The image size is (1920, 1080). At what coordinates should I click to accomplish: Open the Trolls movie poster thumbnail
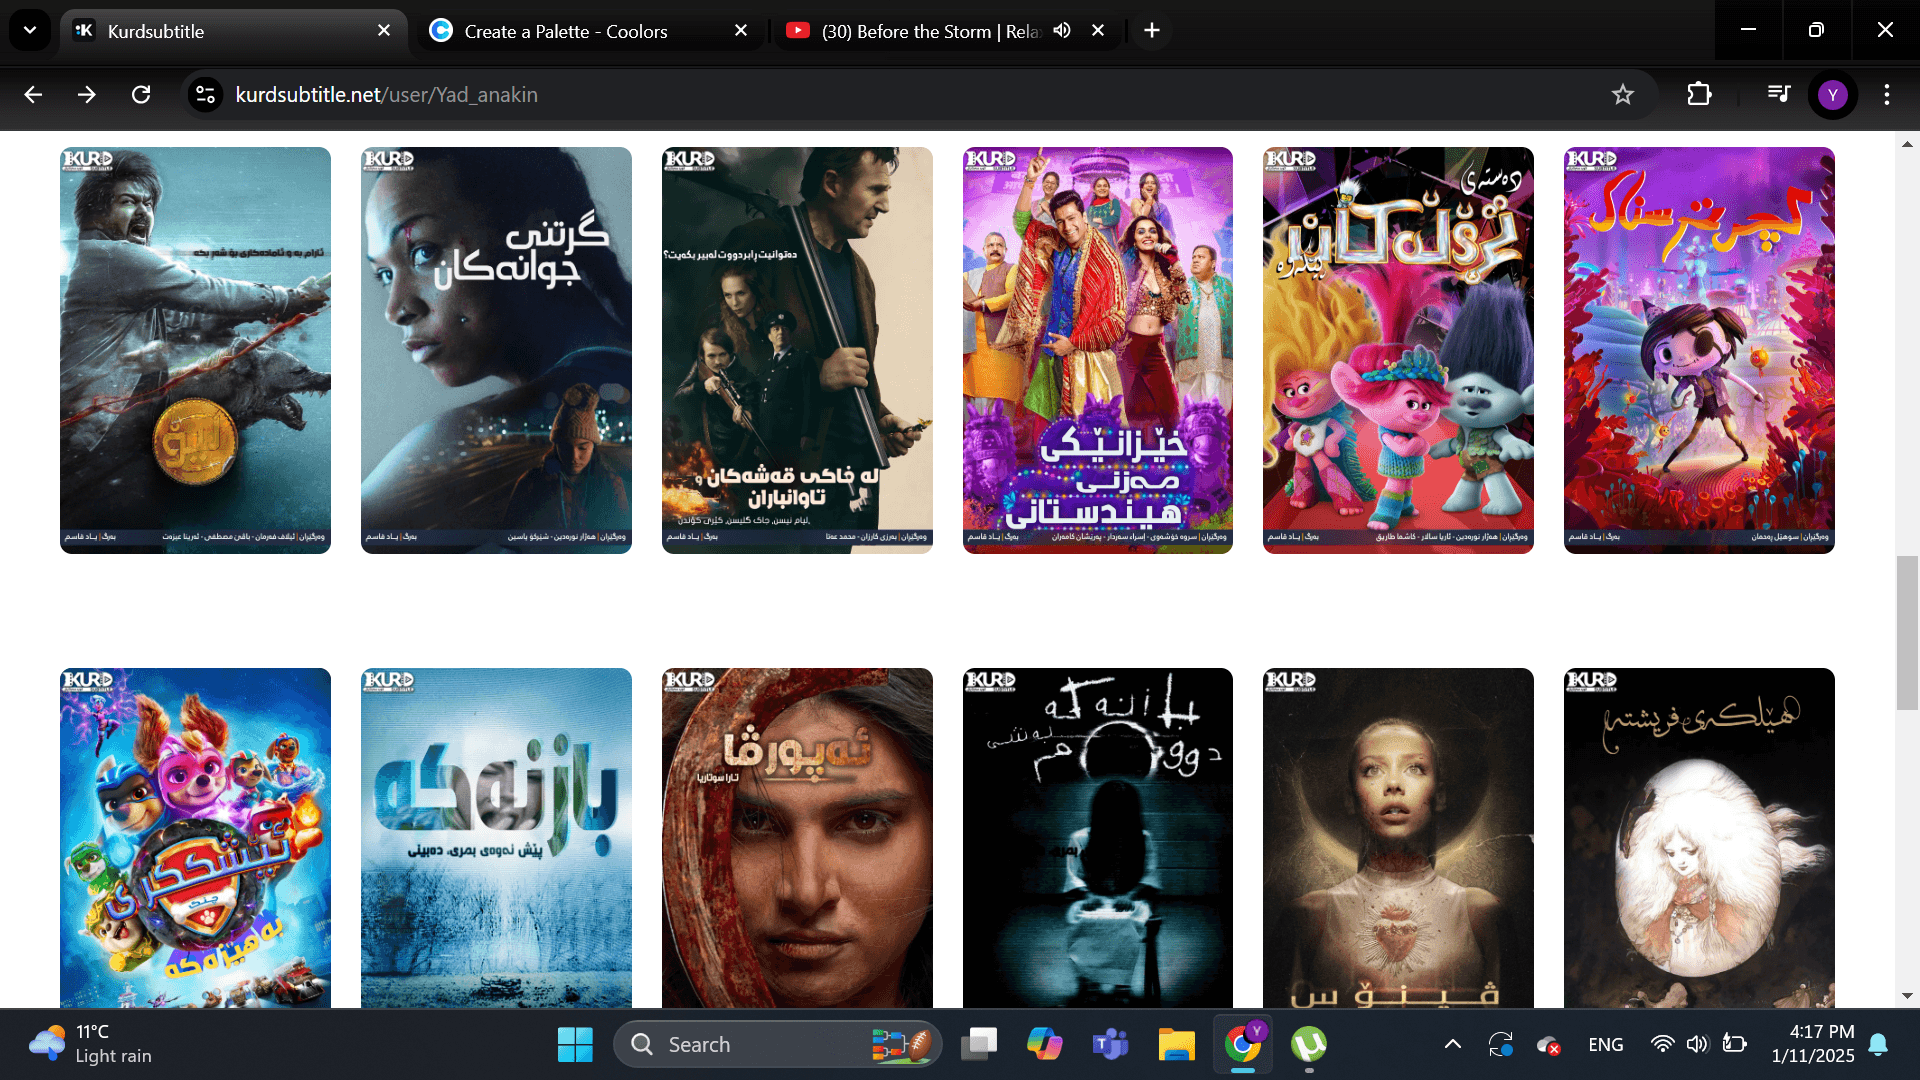pos(1397,350)
